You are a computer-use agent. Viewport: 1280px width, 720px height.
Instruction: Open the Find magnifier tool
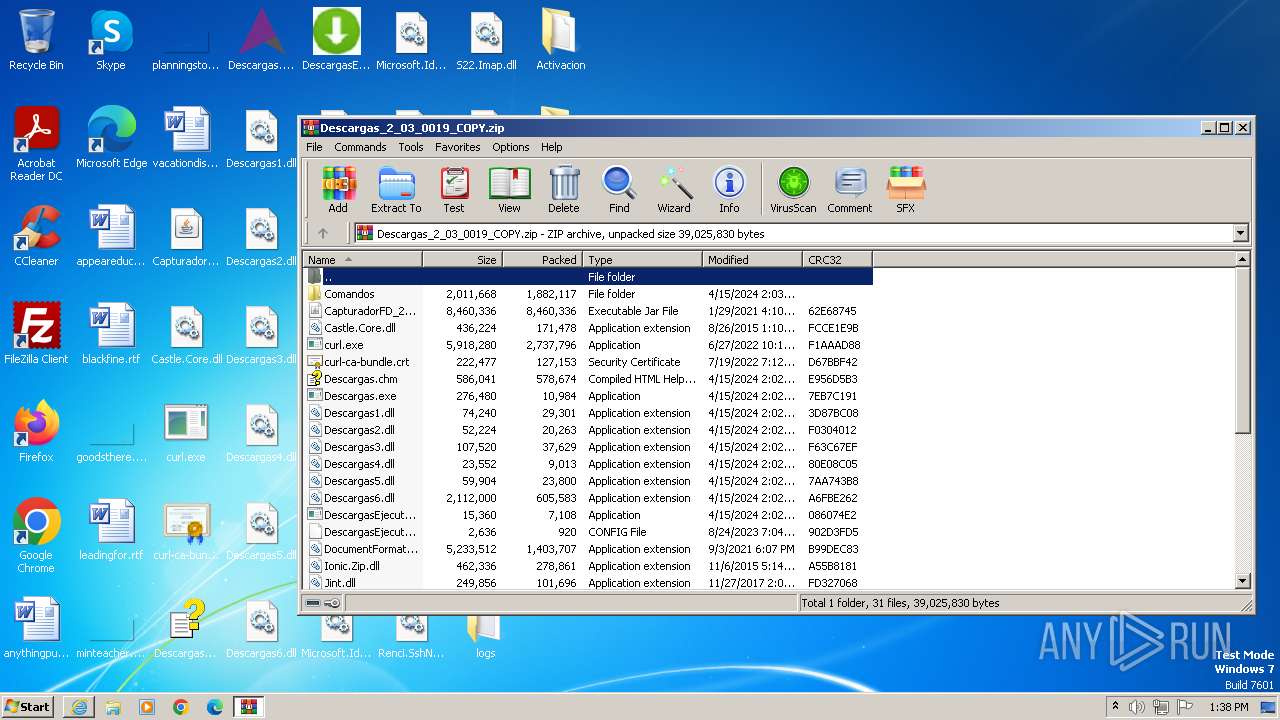(619, 190)
